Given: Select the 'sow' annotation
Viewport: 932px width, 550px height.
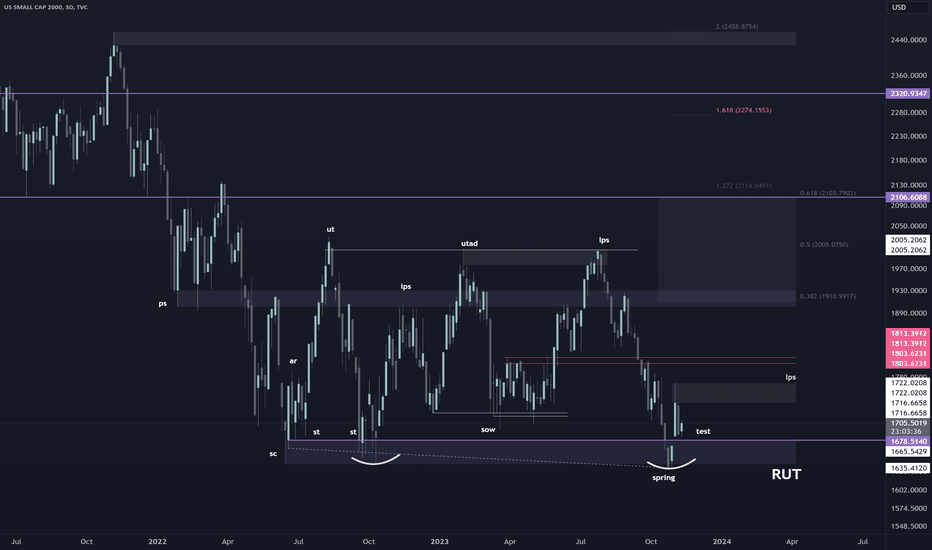Looking at the screenshot, I should pos(488,429).
